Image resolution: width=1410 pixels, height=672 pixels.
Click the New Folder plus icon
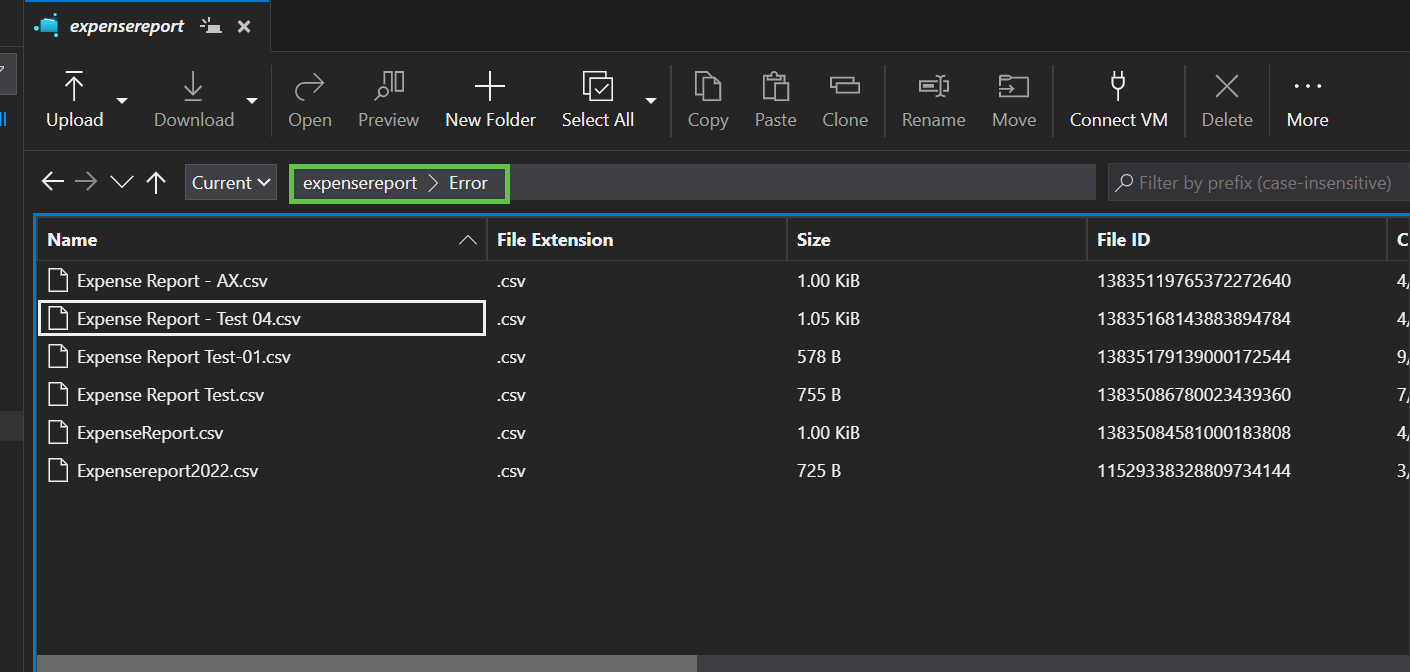490,88
